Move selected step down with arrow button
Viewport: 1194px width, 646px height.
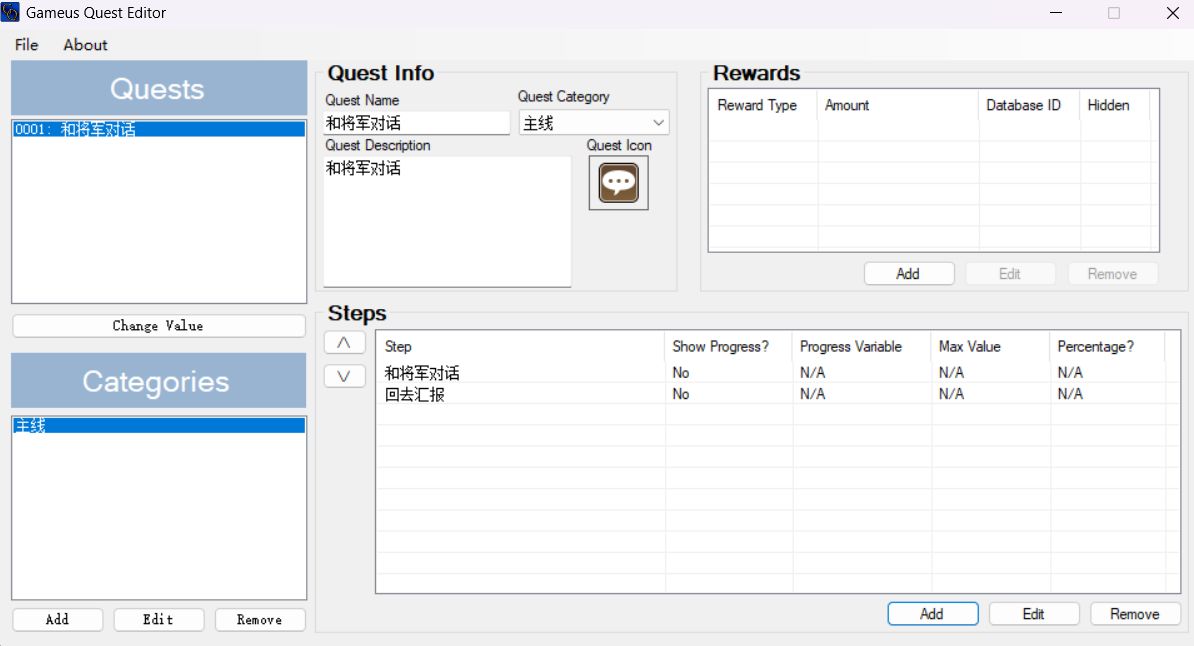coord(344,376)
